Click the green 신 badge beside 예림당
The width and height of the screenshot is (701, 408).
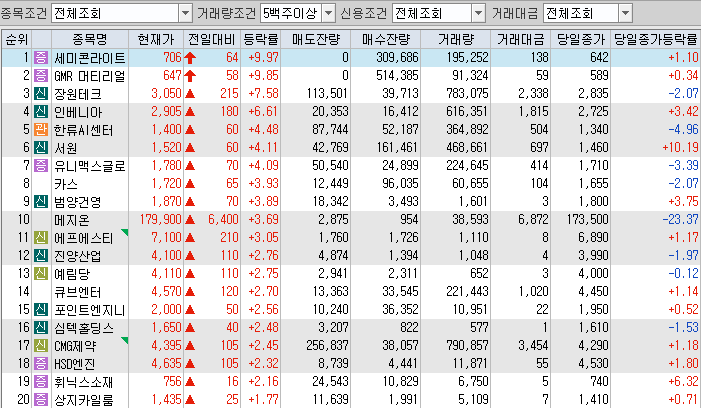[x=41, y=273]
